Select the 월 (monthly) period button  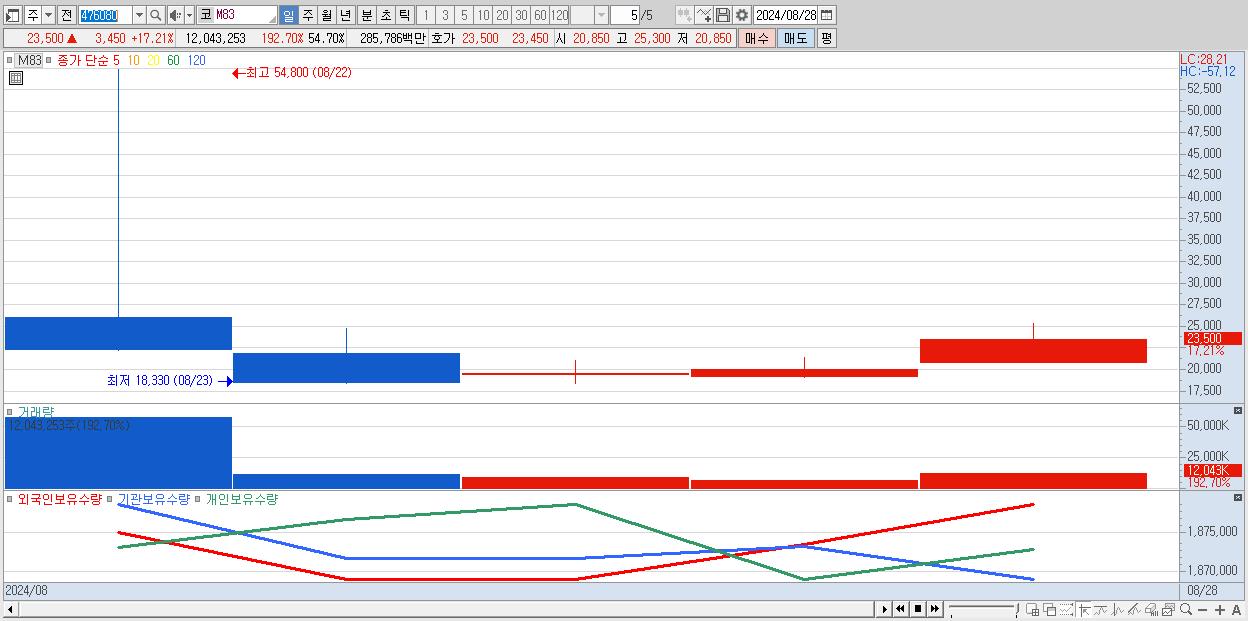pos(326,15)
